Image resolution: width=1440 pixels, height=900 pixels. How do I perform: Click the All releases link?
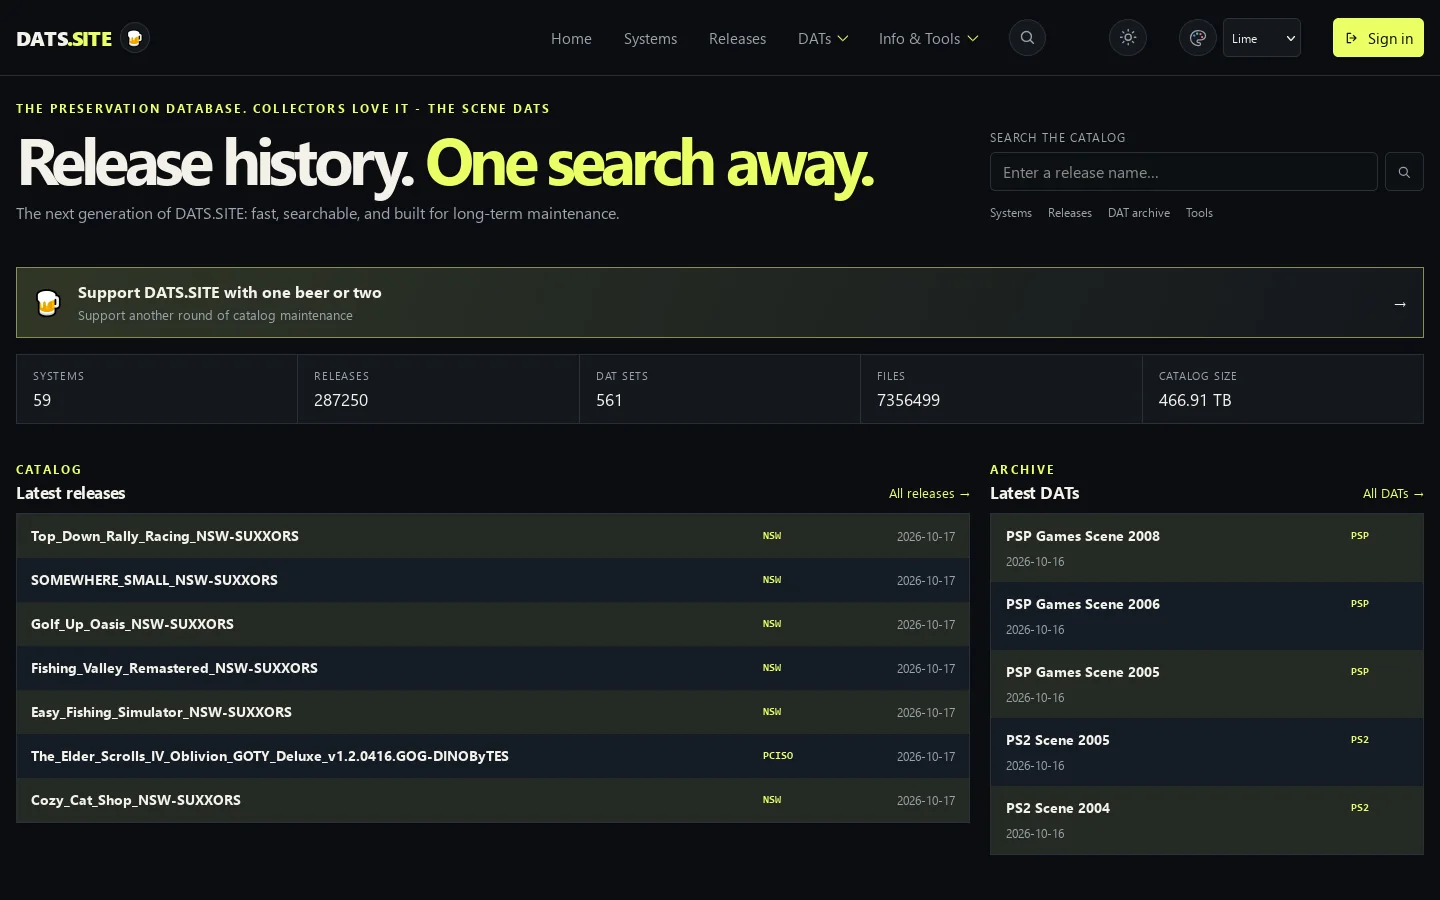(x=929, y=493)
